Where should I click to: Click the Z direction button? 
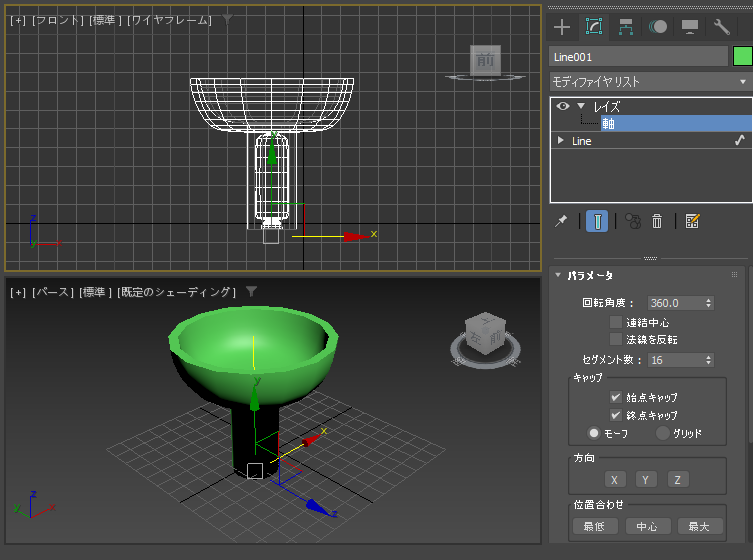pos(678,479)
